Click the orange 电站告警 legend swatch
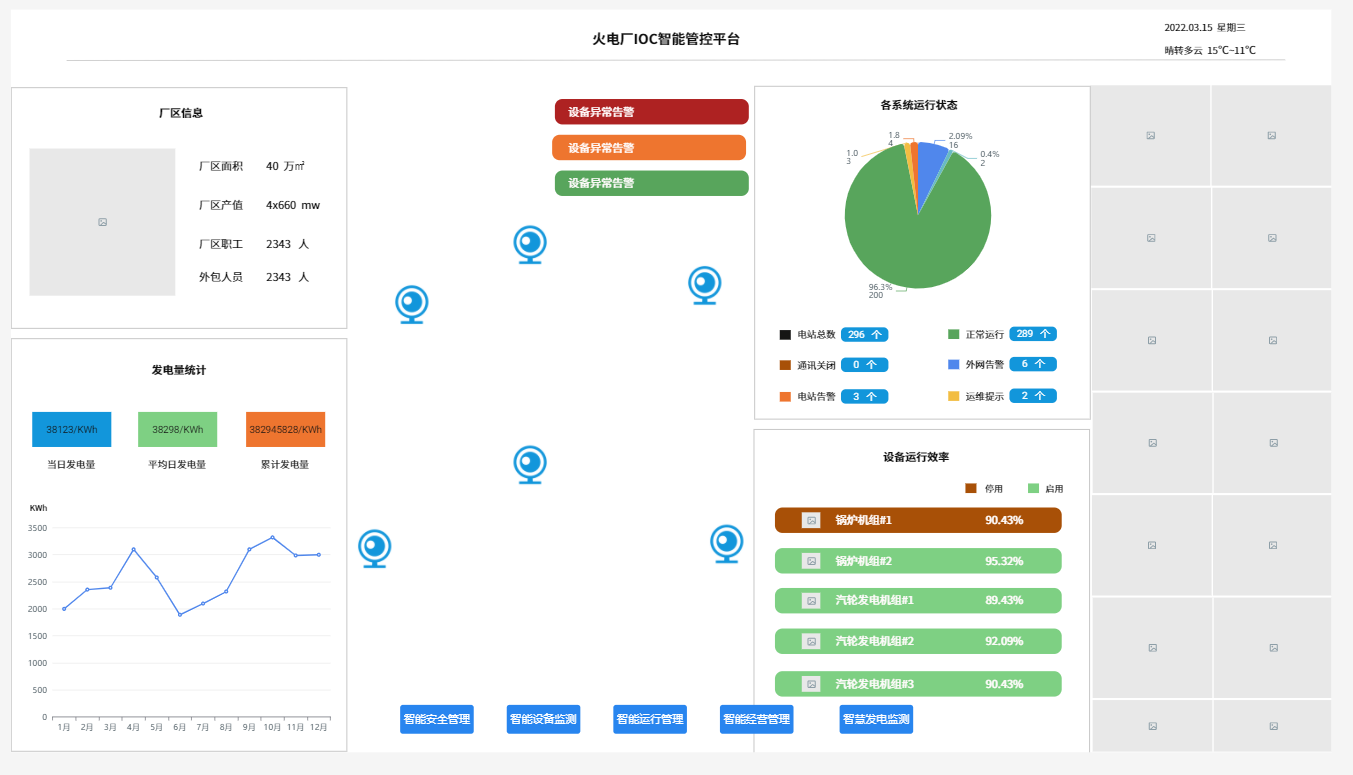 [785, 397]
